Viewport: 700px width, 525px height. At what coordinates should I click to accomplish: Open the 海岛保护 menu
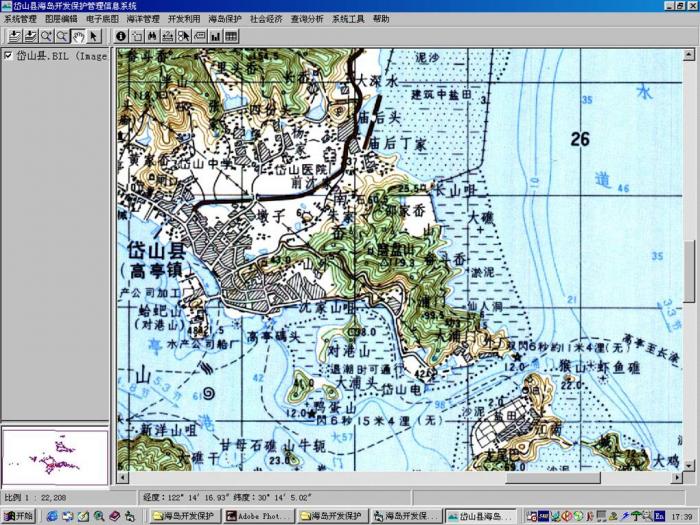(x=225, y=19)
